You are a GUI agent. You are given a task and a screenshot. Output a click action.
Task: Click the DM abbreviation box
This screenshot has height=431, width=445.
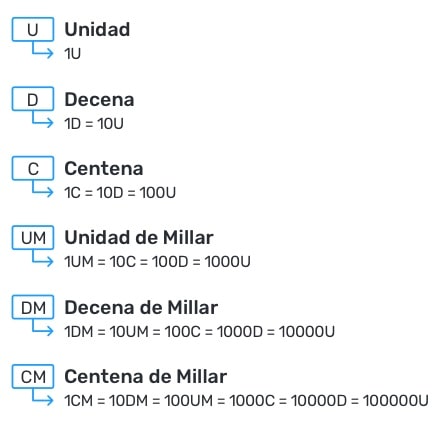(x=33, y=307)
